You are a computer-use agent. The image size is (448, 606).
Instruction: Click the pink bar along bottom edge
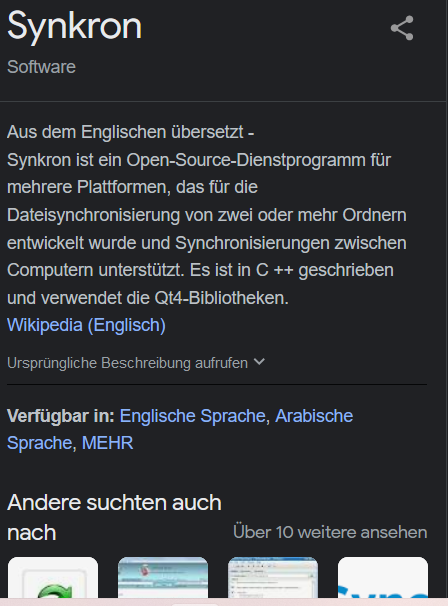(224, 602)
